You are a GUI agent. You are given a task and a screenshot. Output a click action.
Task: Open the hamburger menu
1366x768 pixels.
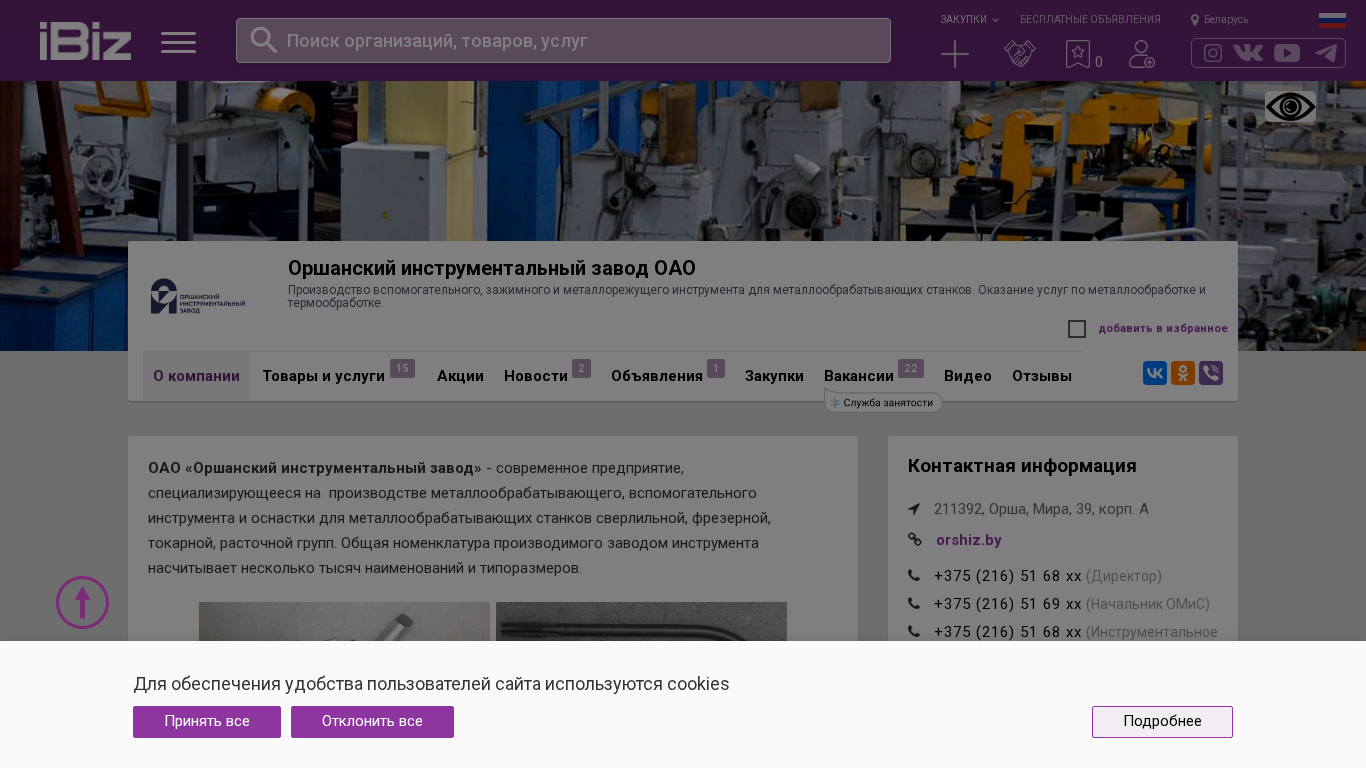pos(178,42)
